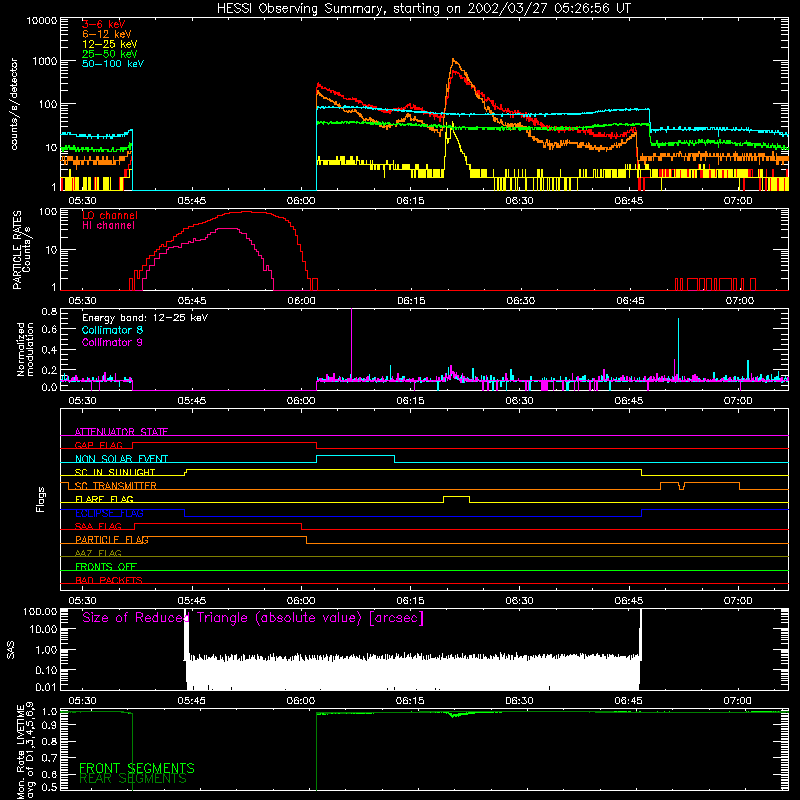The image size is (800, 800).
Task: Select the yellow 12-25 keV legend entry
Action: (109, 44)
